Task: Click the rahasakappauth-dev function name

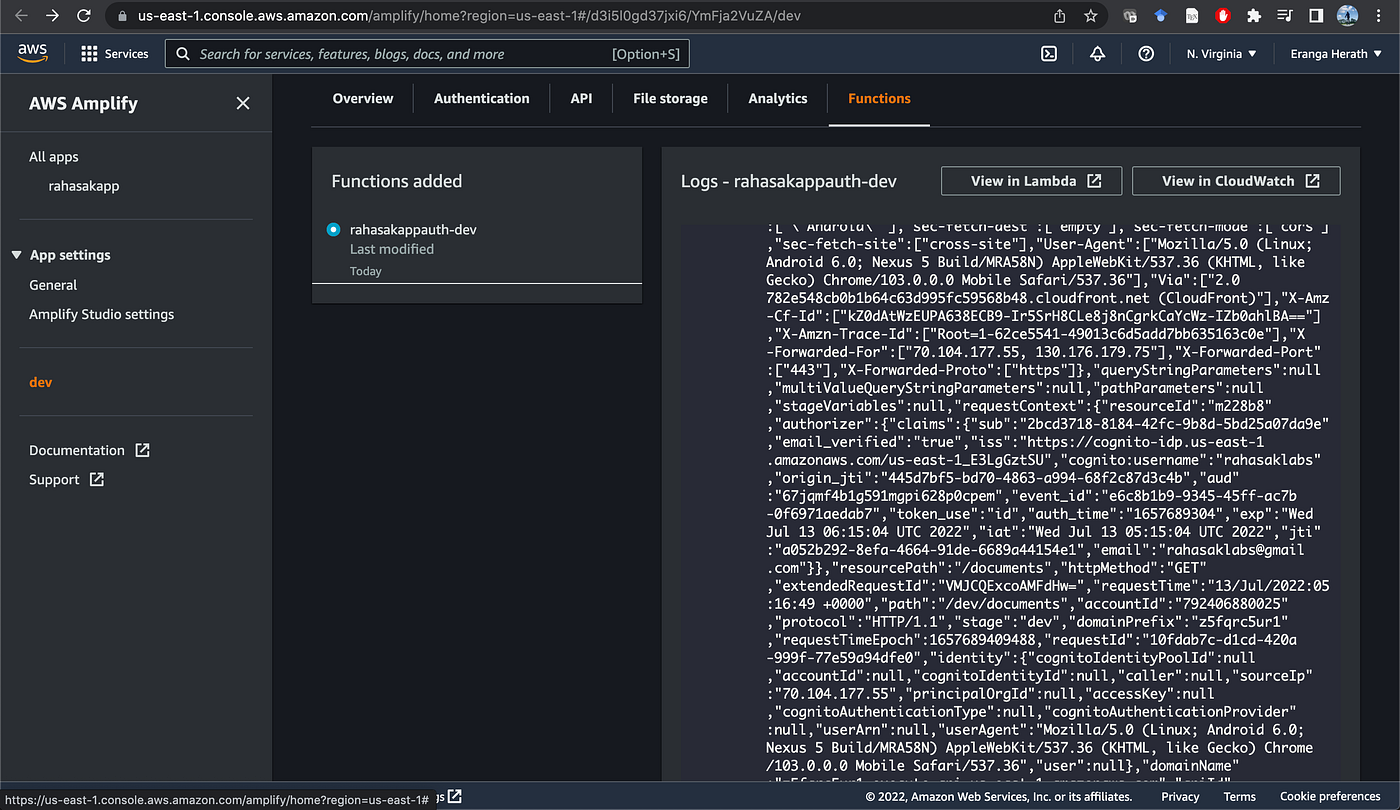Action: point(413,229)
